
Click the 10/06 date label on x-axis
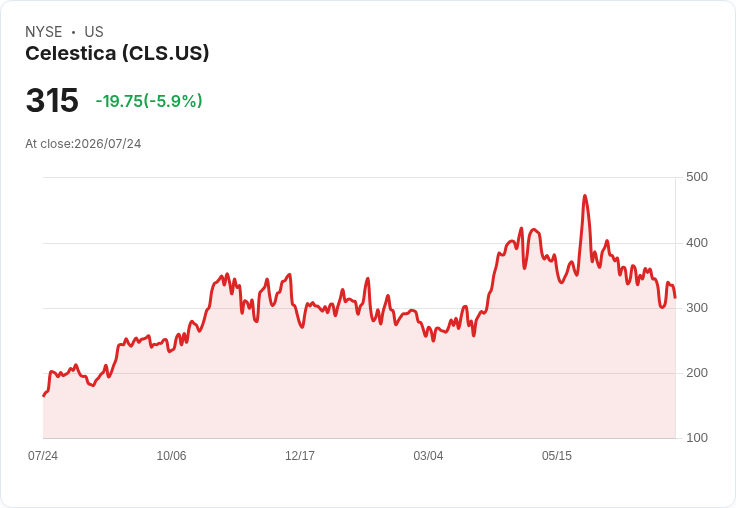pos(171,455)
